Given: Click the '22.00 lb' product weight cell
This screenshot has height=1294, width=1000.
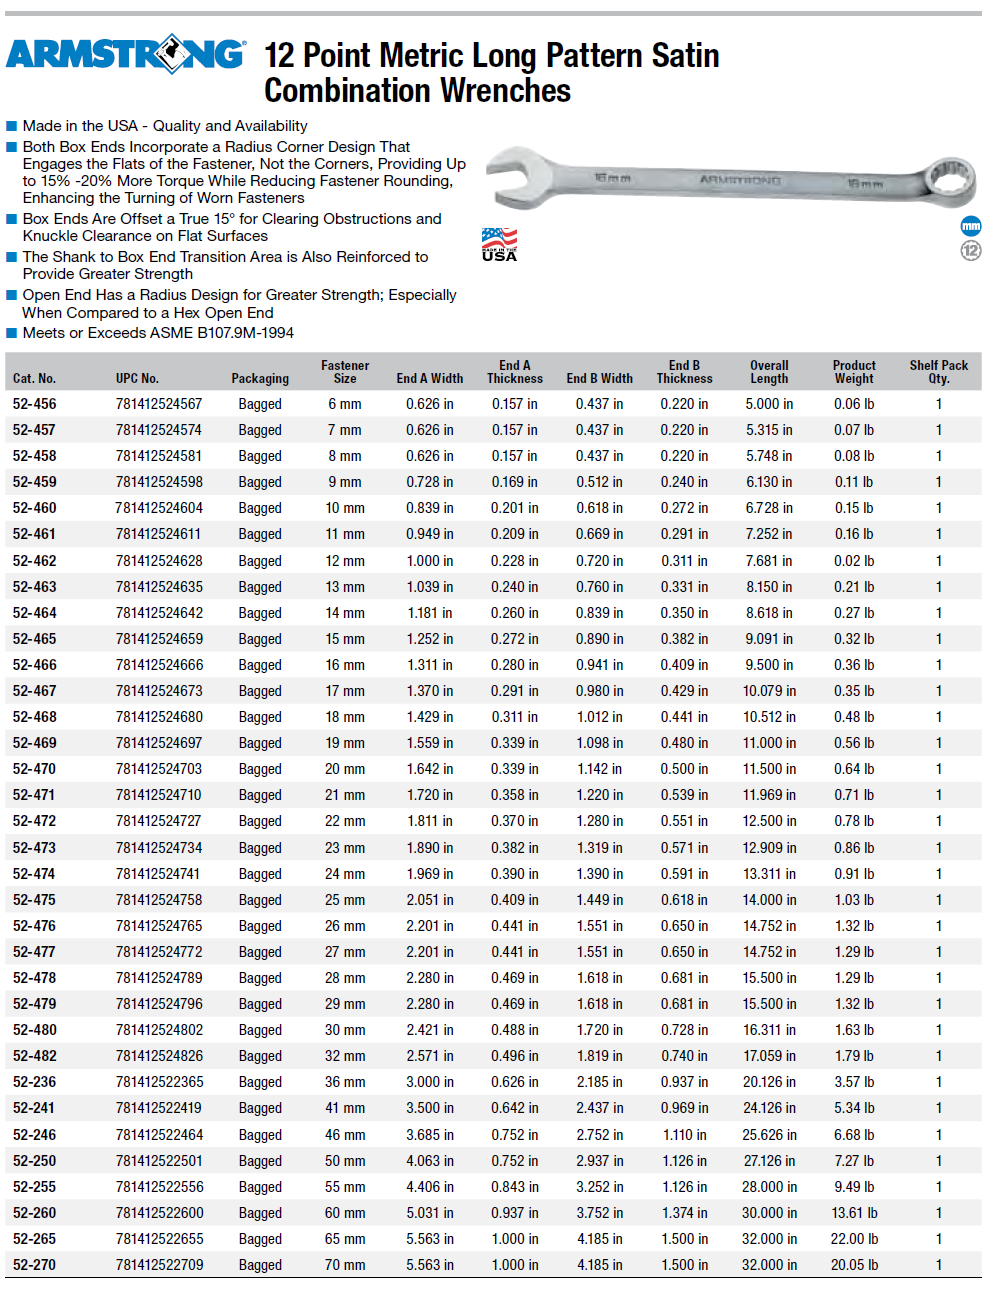Looking at the screenshot, I should (854, 1239).
